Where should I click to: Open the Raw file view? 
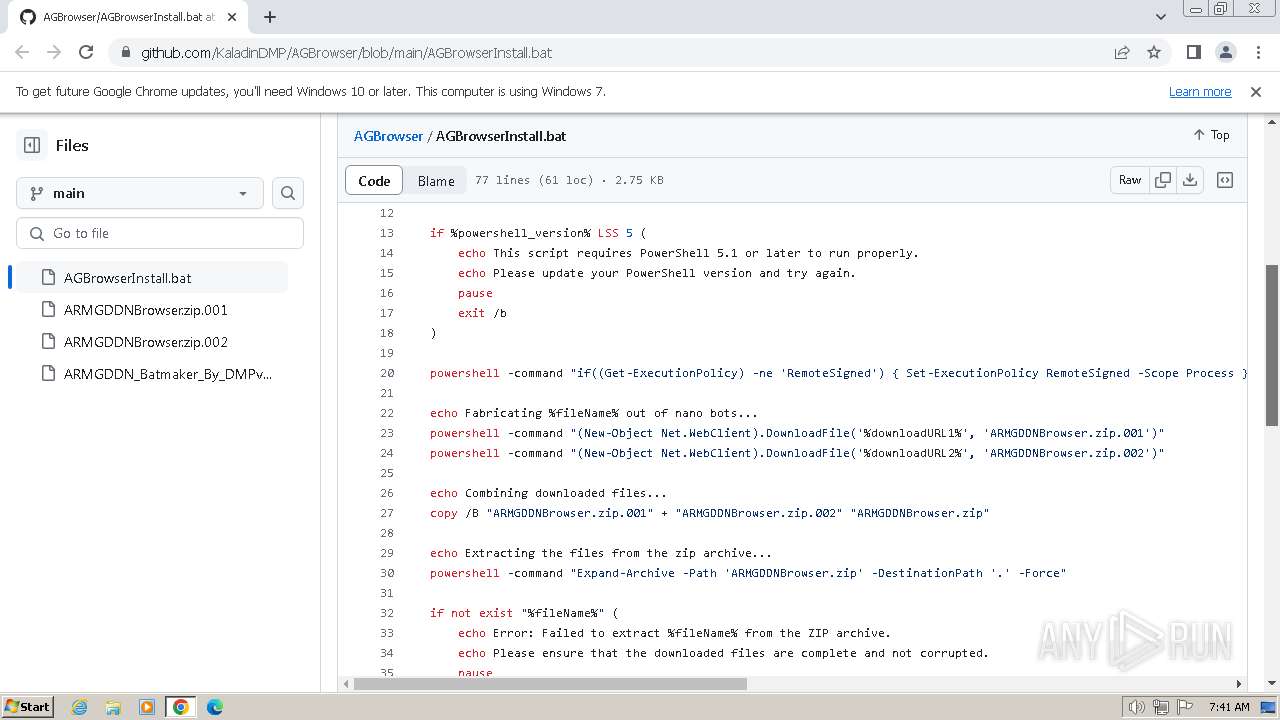(1130, 180)
